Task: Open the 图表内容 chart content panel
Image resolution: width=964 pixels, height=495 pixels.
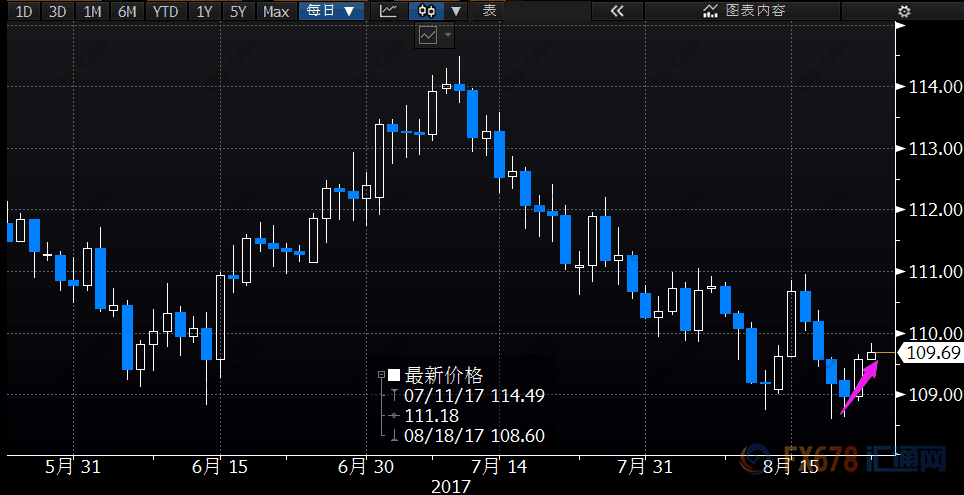Action: 745,11
